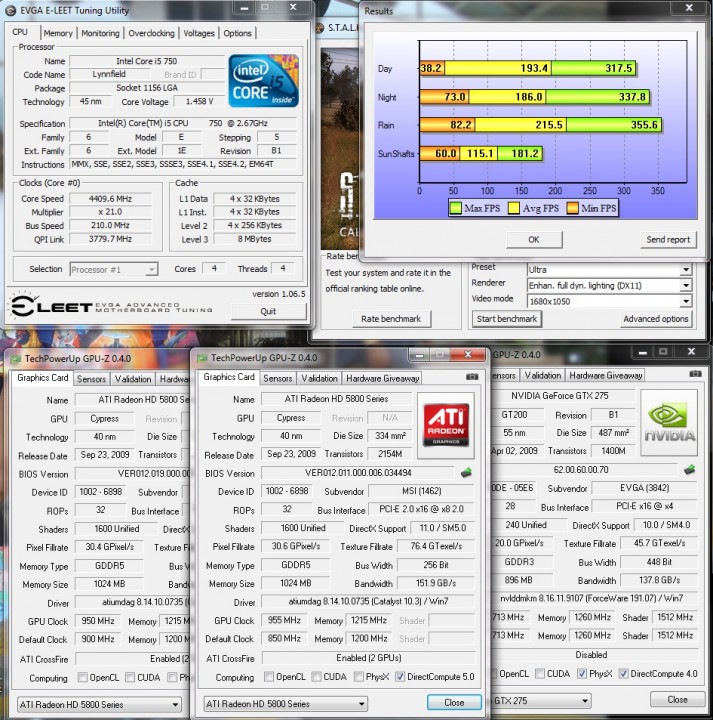Click BIOS chip icon in GTX 275 GPU-Z
713x720 pixels.
click(x=689, y=469)
